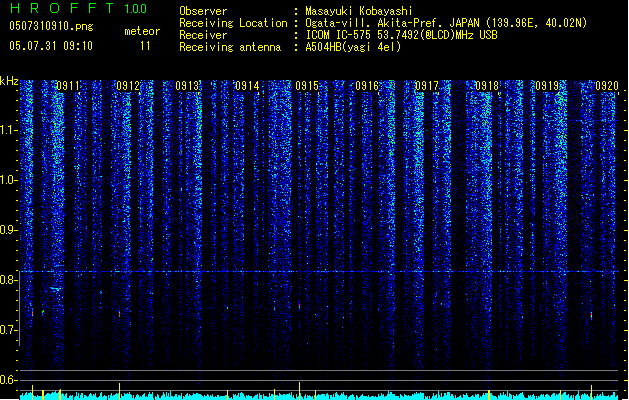The width and height of the screenshot is (629, 400).
Task: Click the Receiving Location label
Action: [x=233, y=23]
